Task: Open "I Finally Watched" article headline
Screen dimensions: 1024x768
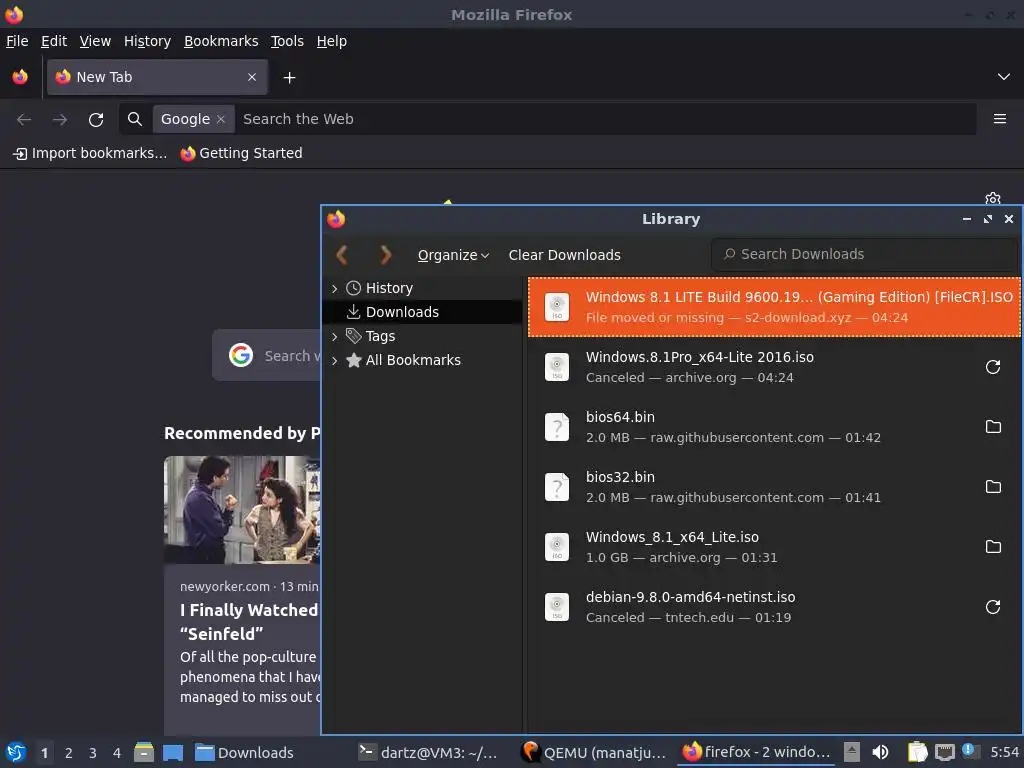Action: (250, 622)
